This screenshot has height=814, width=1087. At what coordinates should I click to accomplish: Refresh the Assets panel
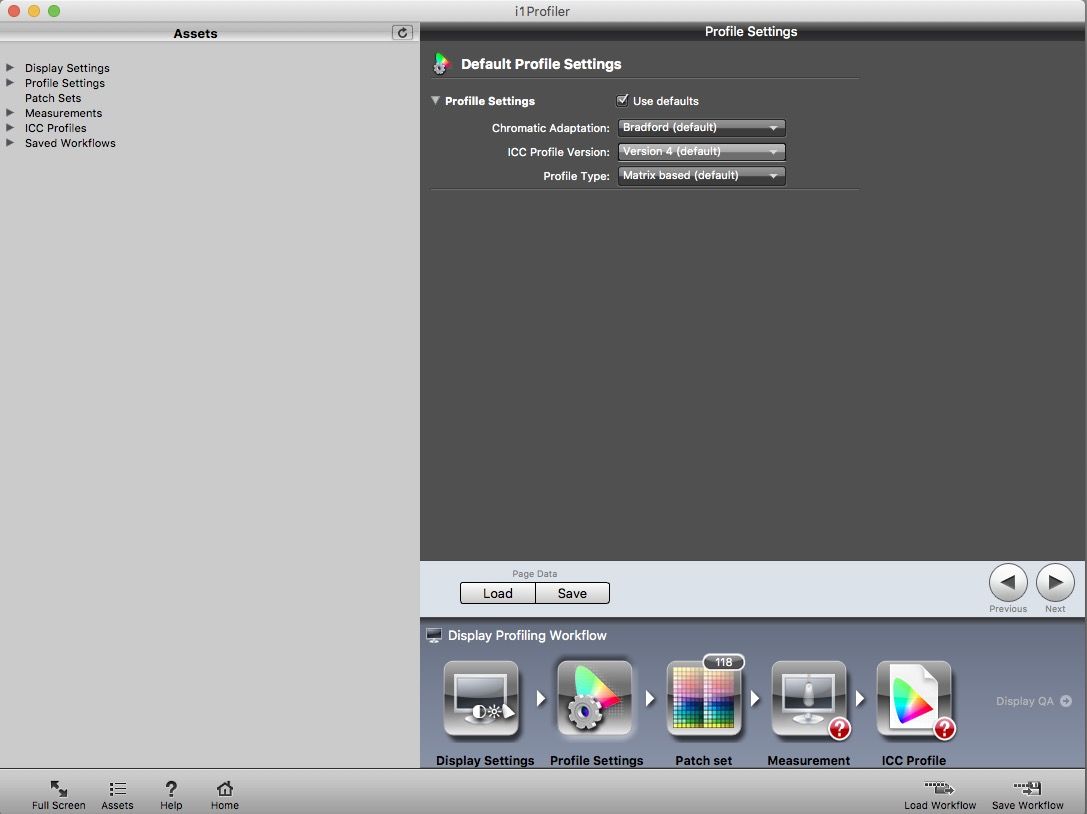(402, 33)
